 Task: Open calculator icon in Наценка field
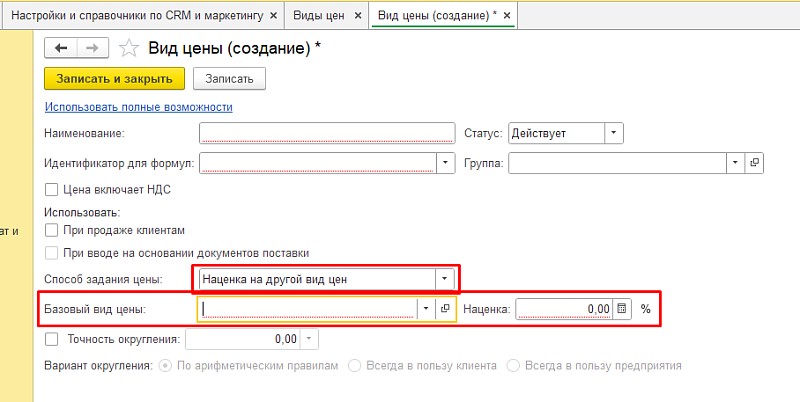pos(622,309)
